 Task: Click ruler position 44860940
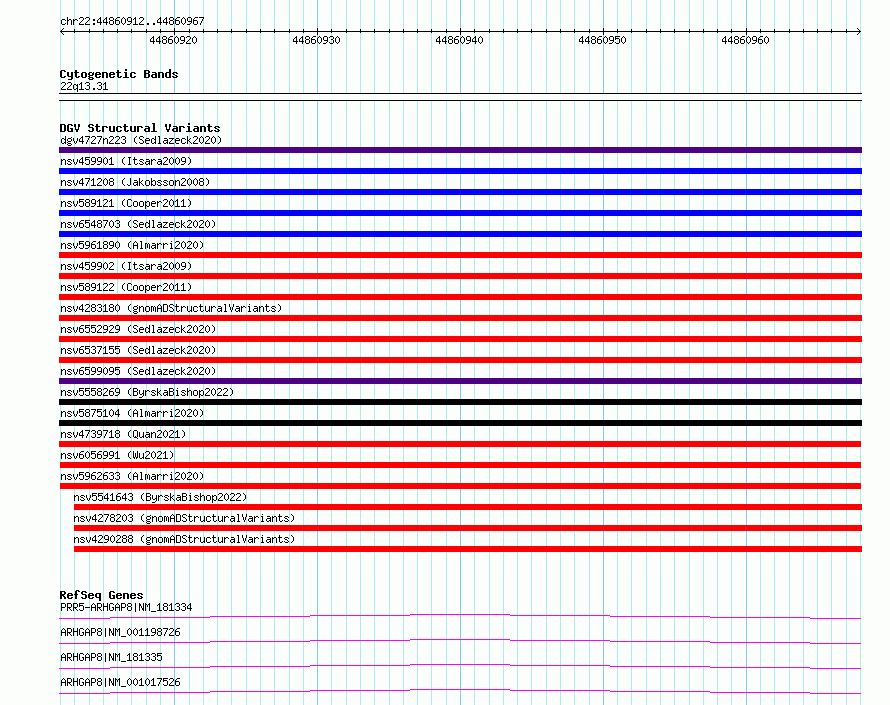459,40
